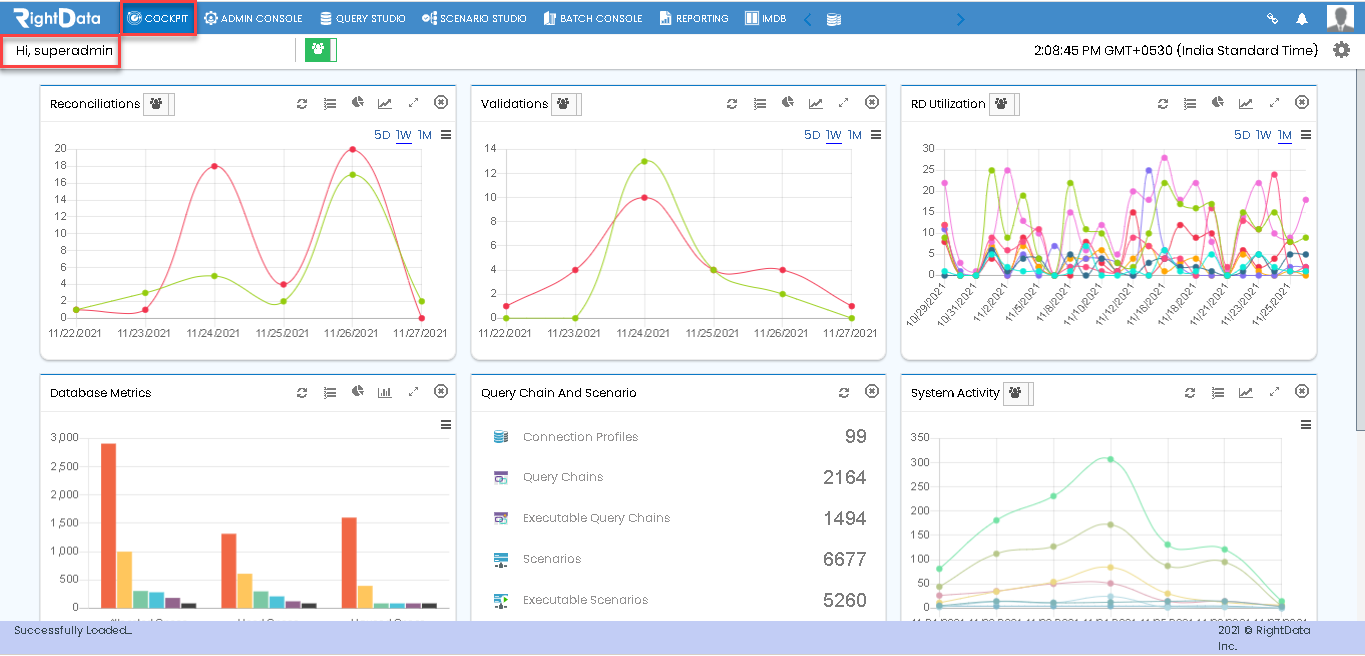1365x656 pixels.
Task: Advance the top menu with right chevron
Action: pos(961,19)
